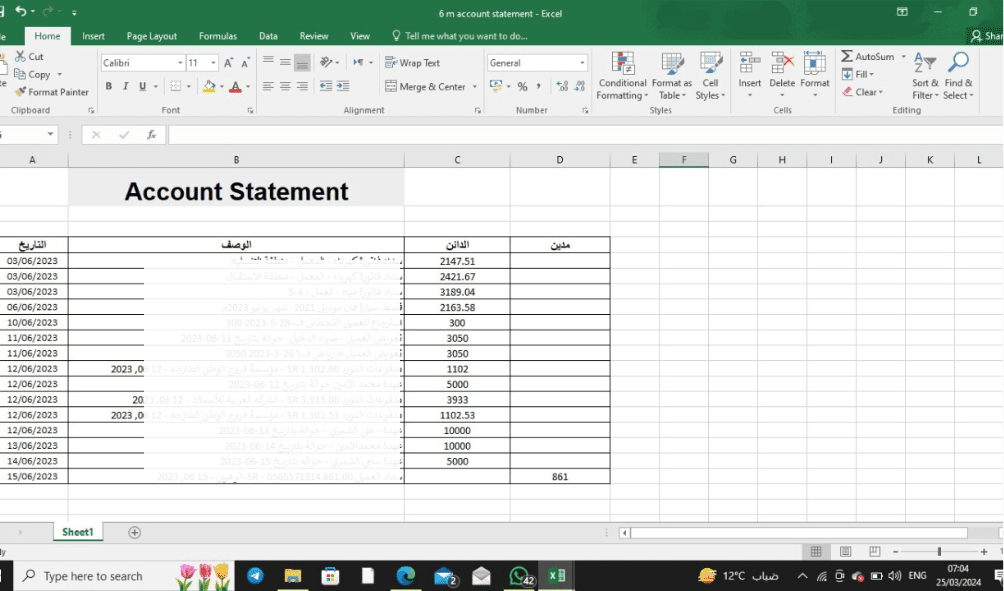This screenshot has width=1004, height=591.
Task: Apply Conditional Formatting icon
Action: click(x=622, y=63)
